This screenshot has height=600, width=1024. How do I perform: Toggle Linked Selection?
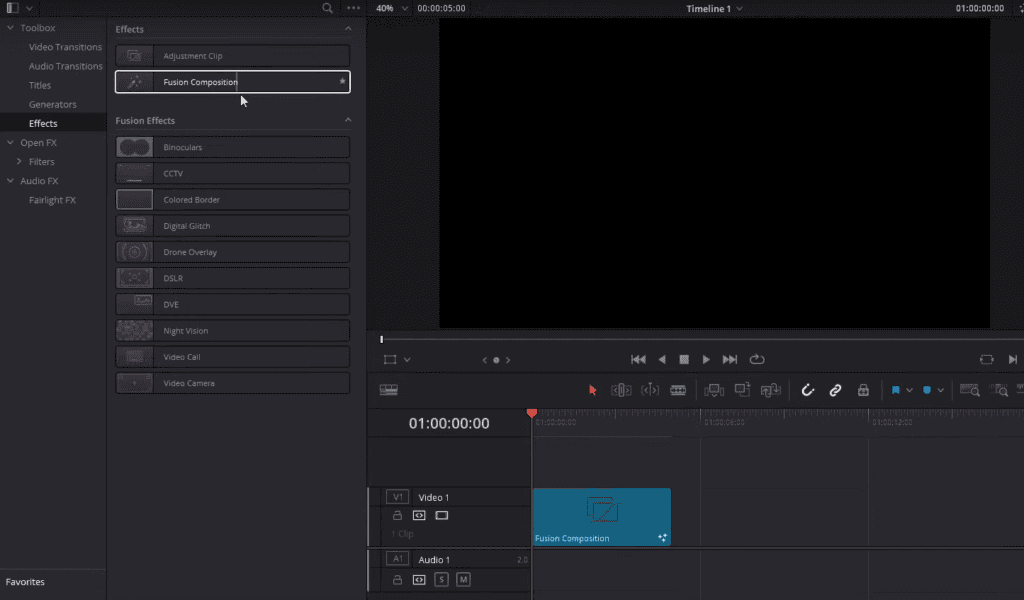[835, 390]
